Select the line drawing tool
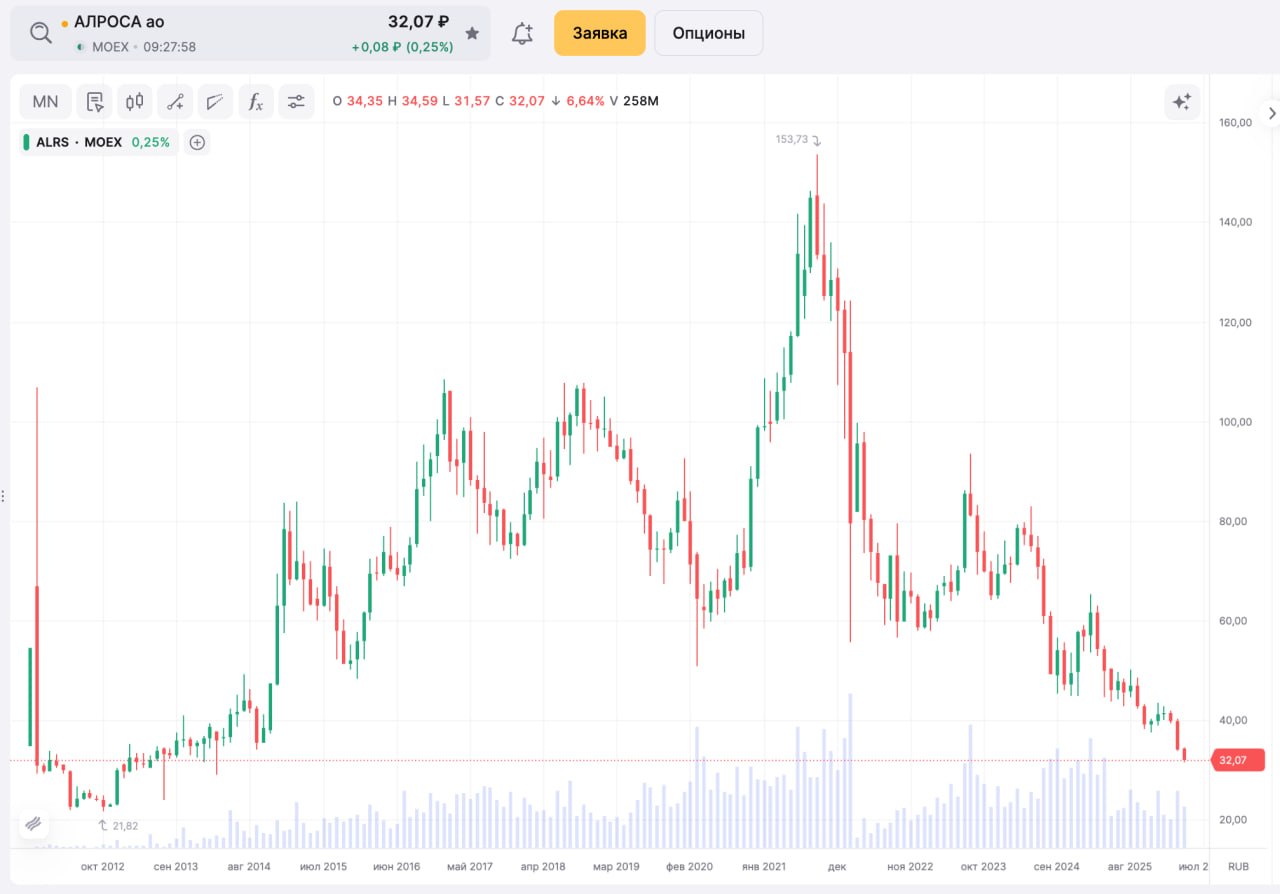This screenshot has width=1280, height=894. (175, 101)
